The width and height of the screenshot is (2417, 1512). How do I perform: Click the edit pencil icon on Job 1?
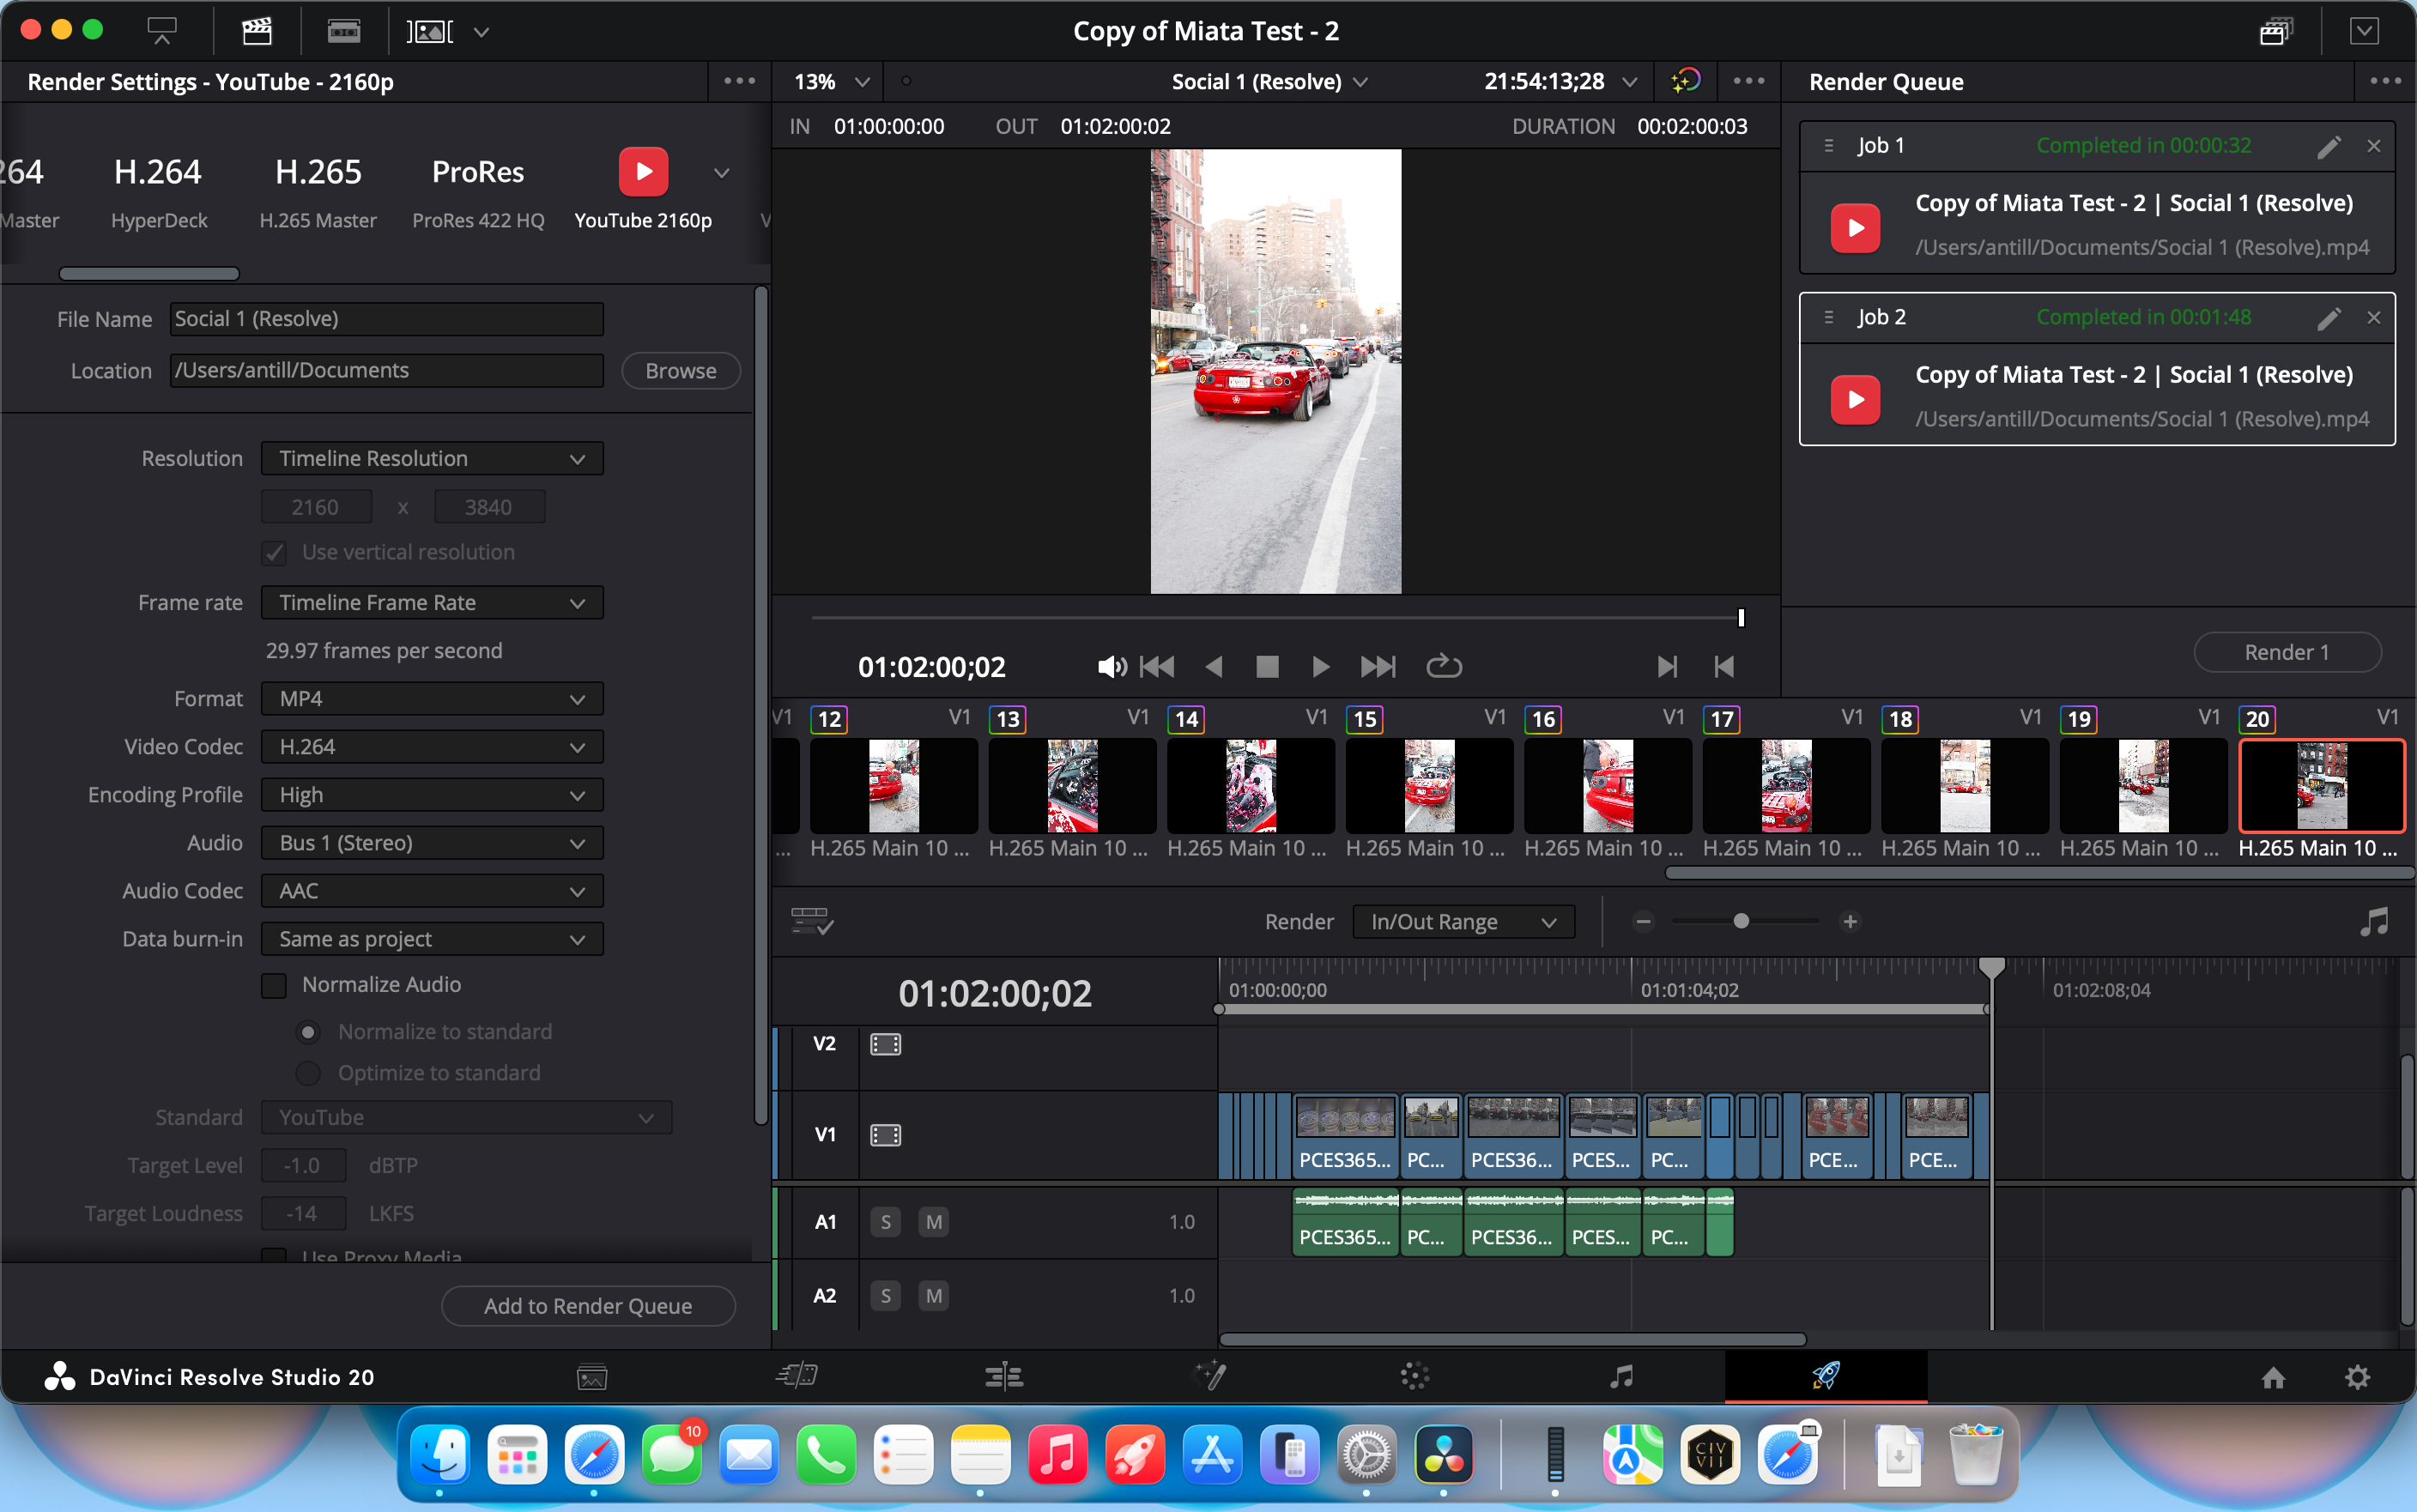[2330, 146]
